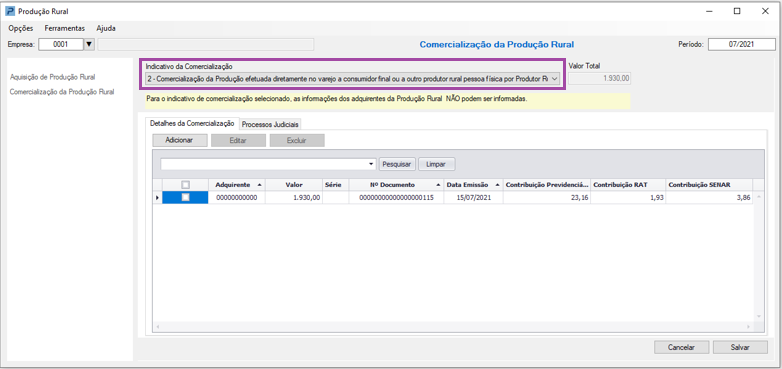Click Contribuição SENAR column header
The image size is (782, 369).
coord(709,184)
